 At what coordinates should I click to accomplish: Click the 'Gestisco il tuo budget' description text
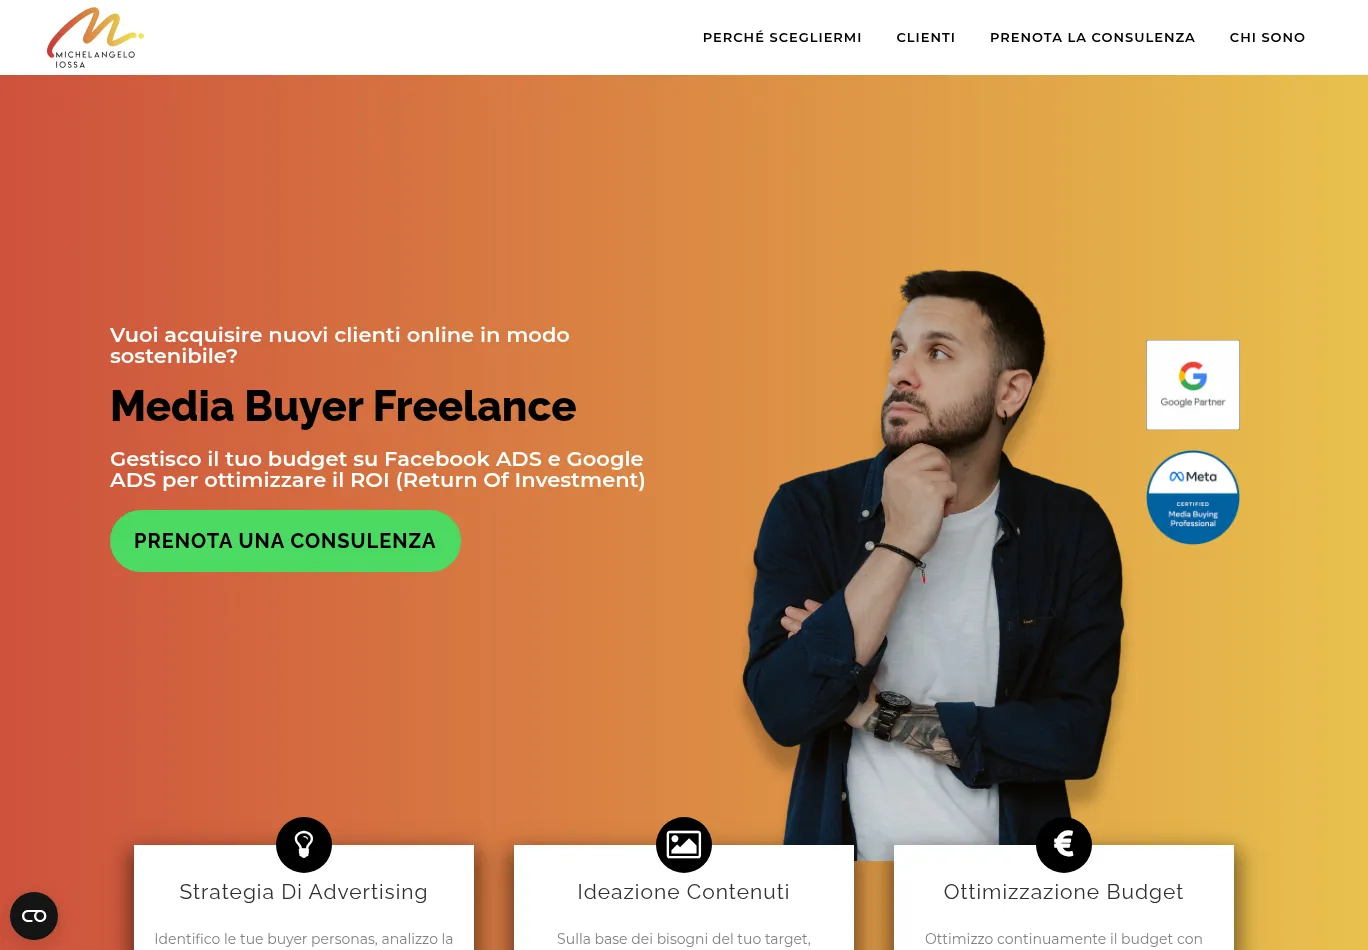[x=378, y=469]
